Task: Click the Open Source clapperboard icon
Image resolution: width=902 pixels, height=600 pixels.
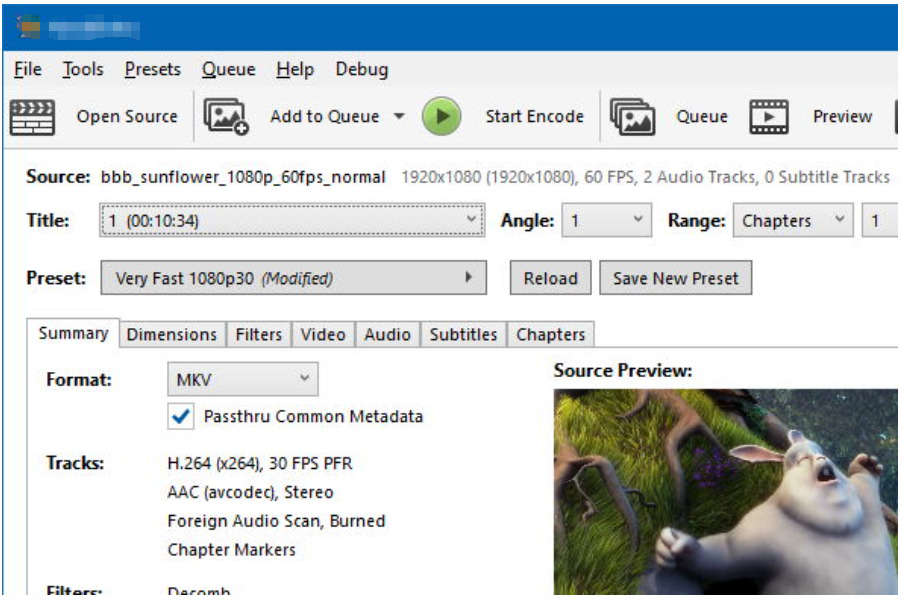Action: point(32,117)
